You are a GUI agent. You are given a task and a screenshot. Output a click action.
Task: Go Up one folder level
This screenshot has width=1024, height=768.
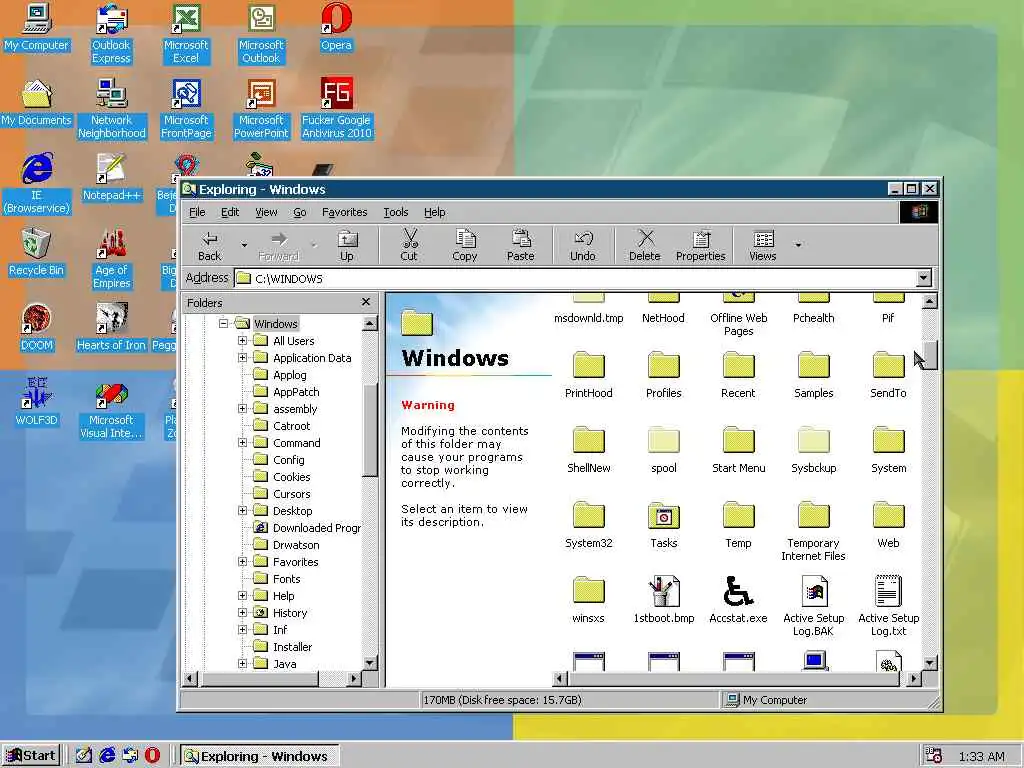tap(347, 245)
